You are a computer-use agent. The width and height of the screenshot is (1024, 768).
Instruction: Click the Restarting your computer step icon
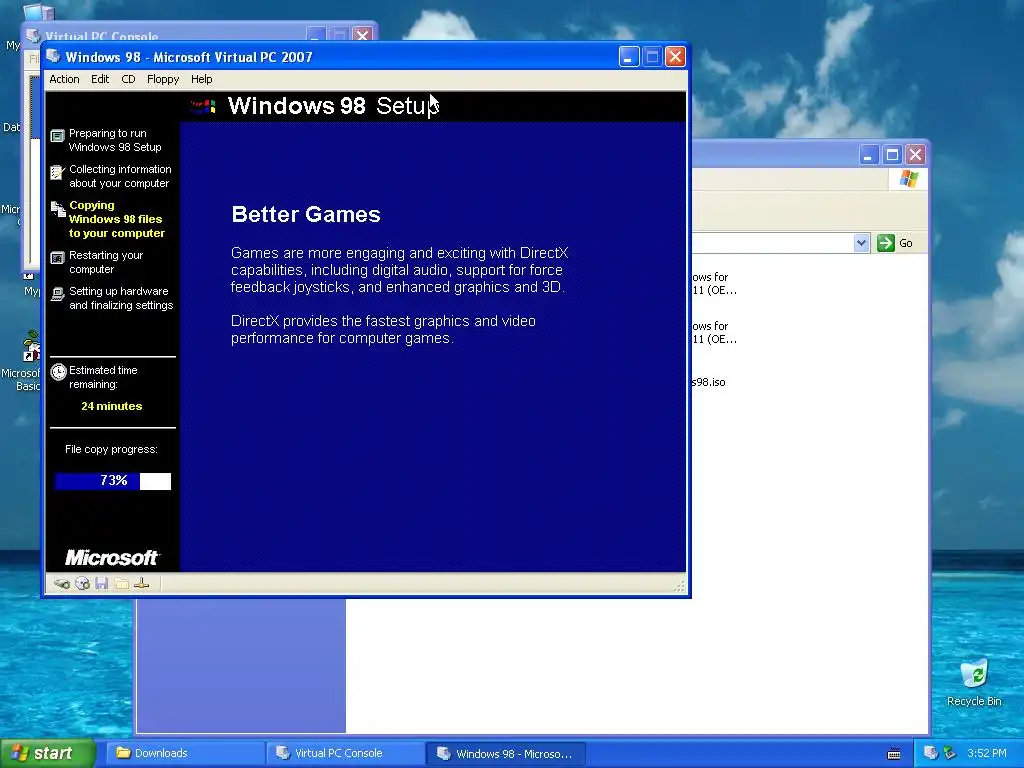tap(57, 258)
